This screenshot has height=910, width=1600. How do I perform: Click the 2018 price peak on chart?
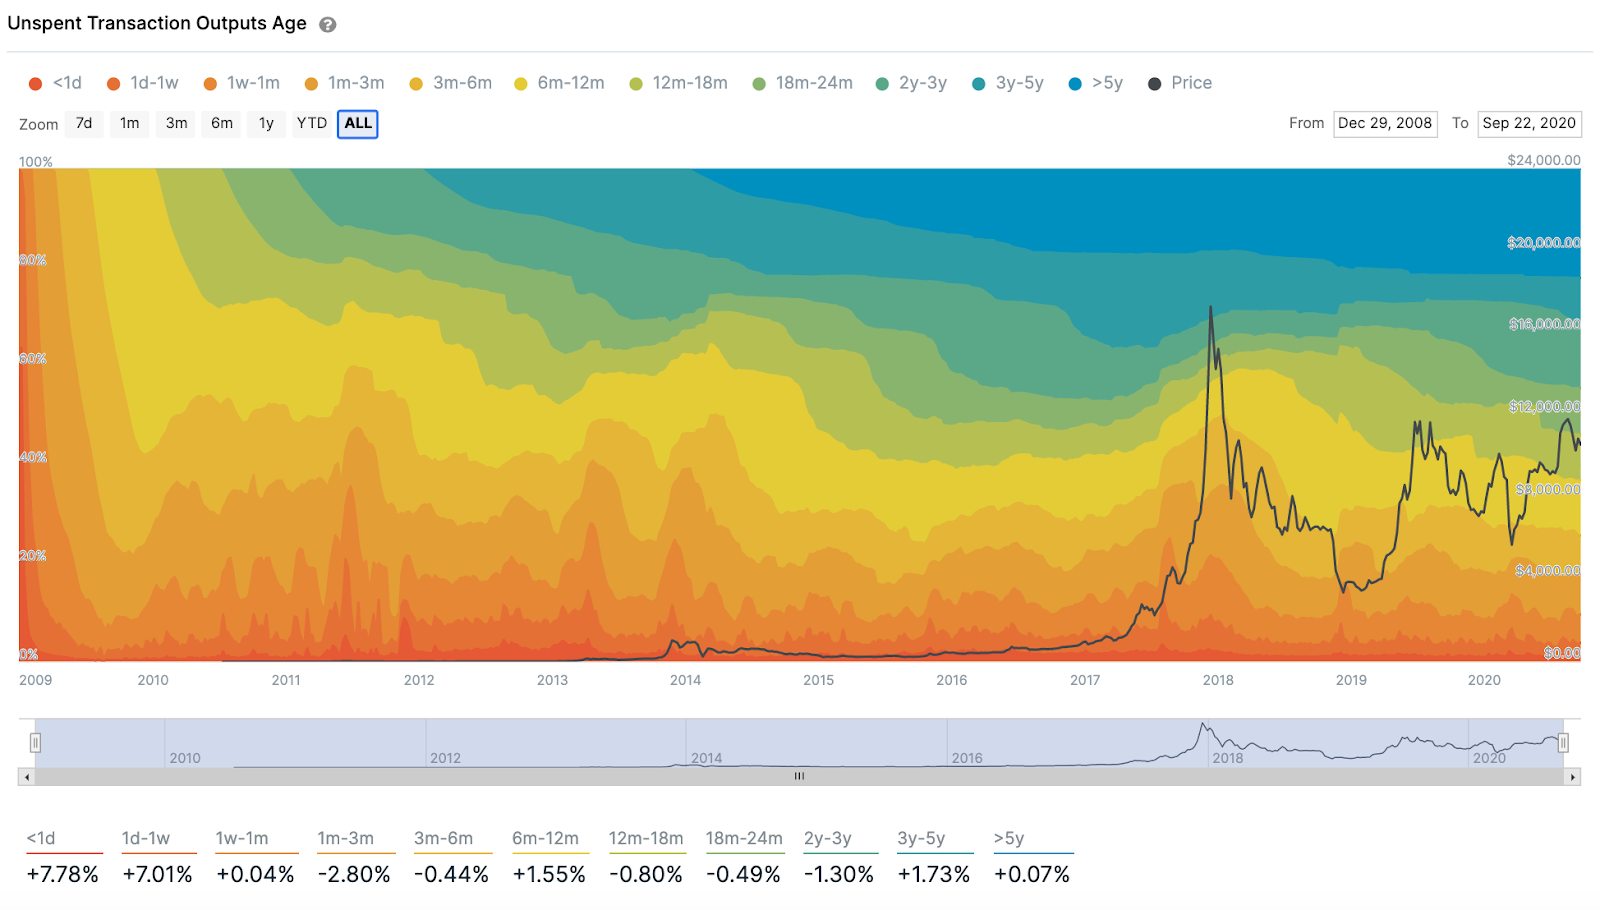[x=1211, y=307]
